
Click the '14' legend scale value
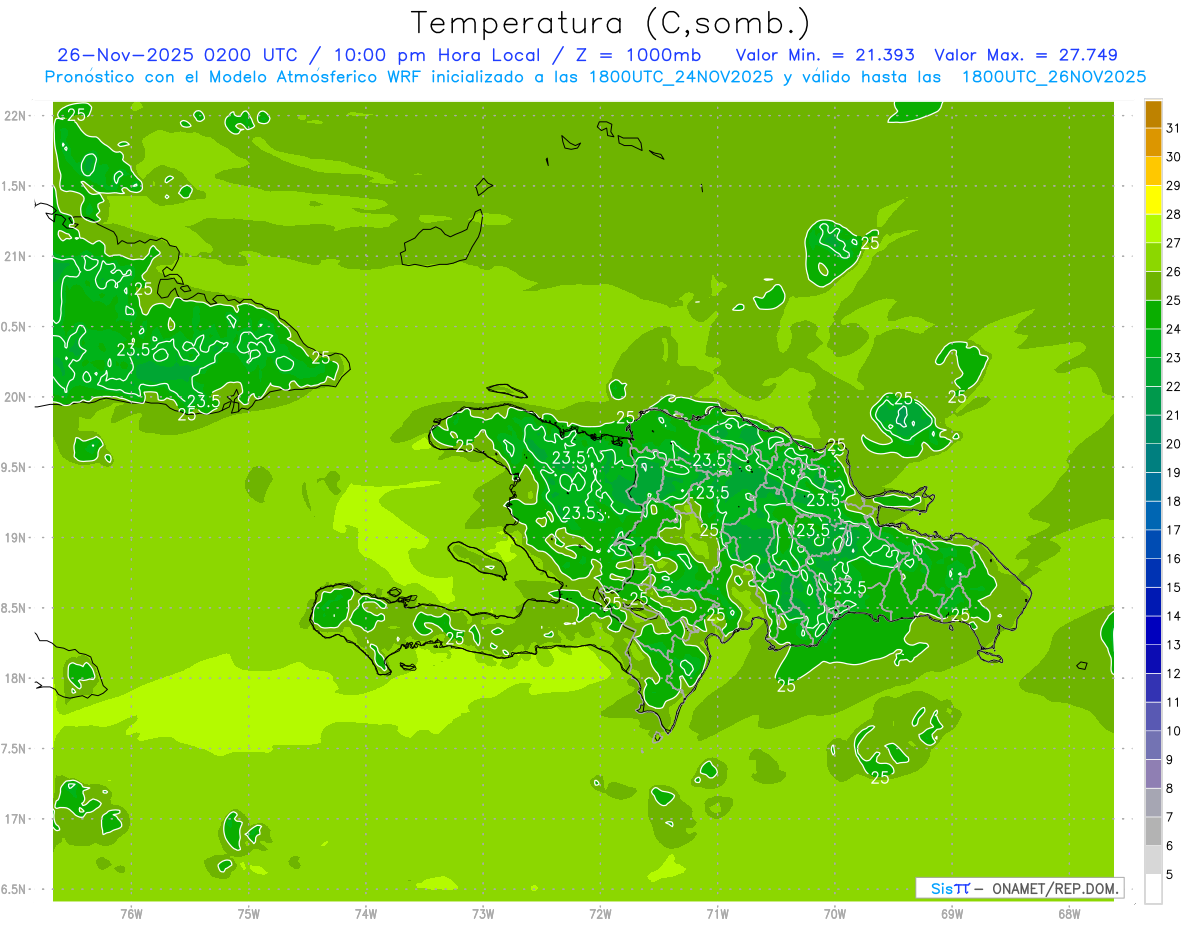[x=1174, y=616]
